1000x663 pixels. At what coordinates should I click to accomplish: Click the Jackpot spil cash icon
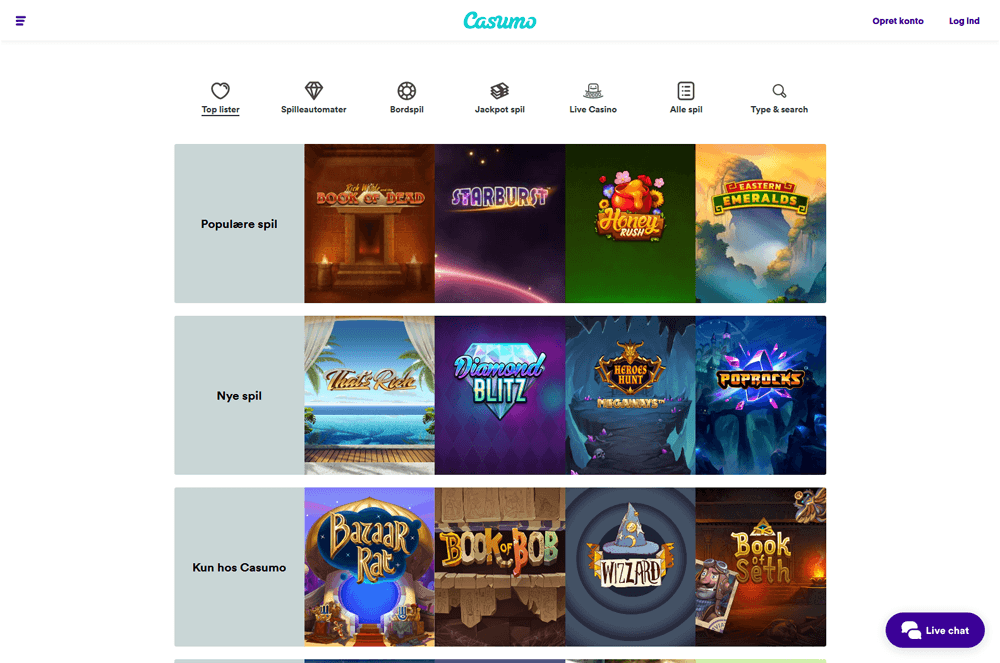(x=499, y=91)
